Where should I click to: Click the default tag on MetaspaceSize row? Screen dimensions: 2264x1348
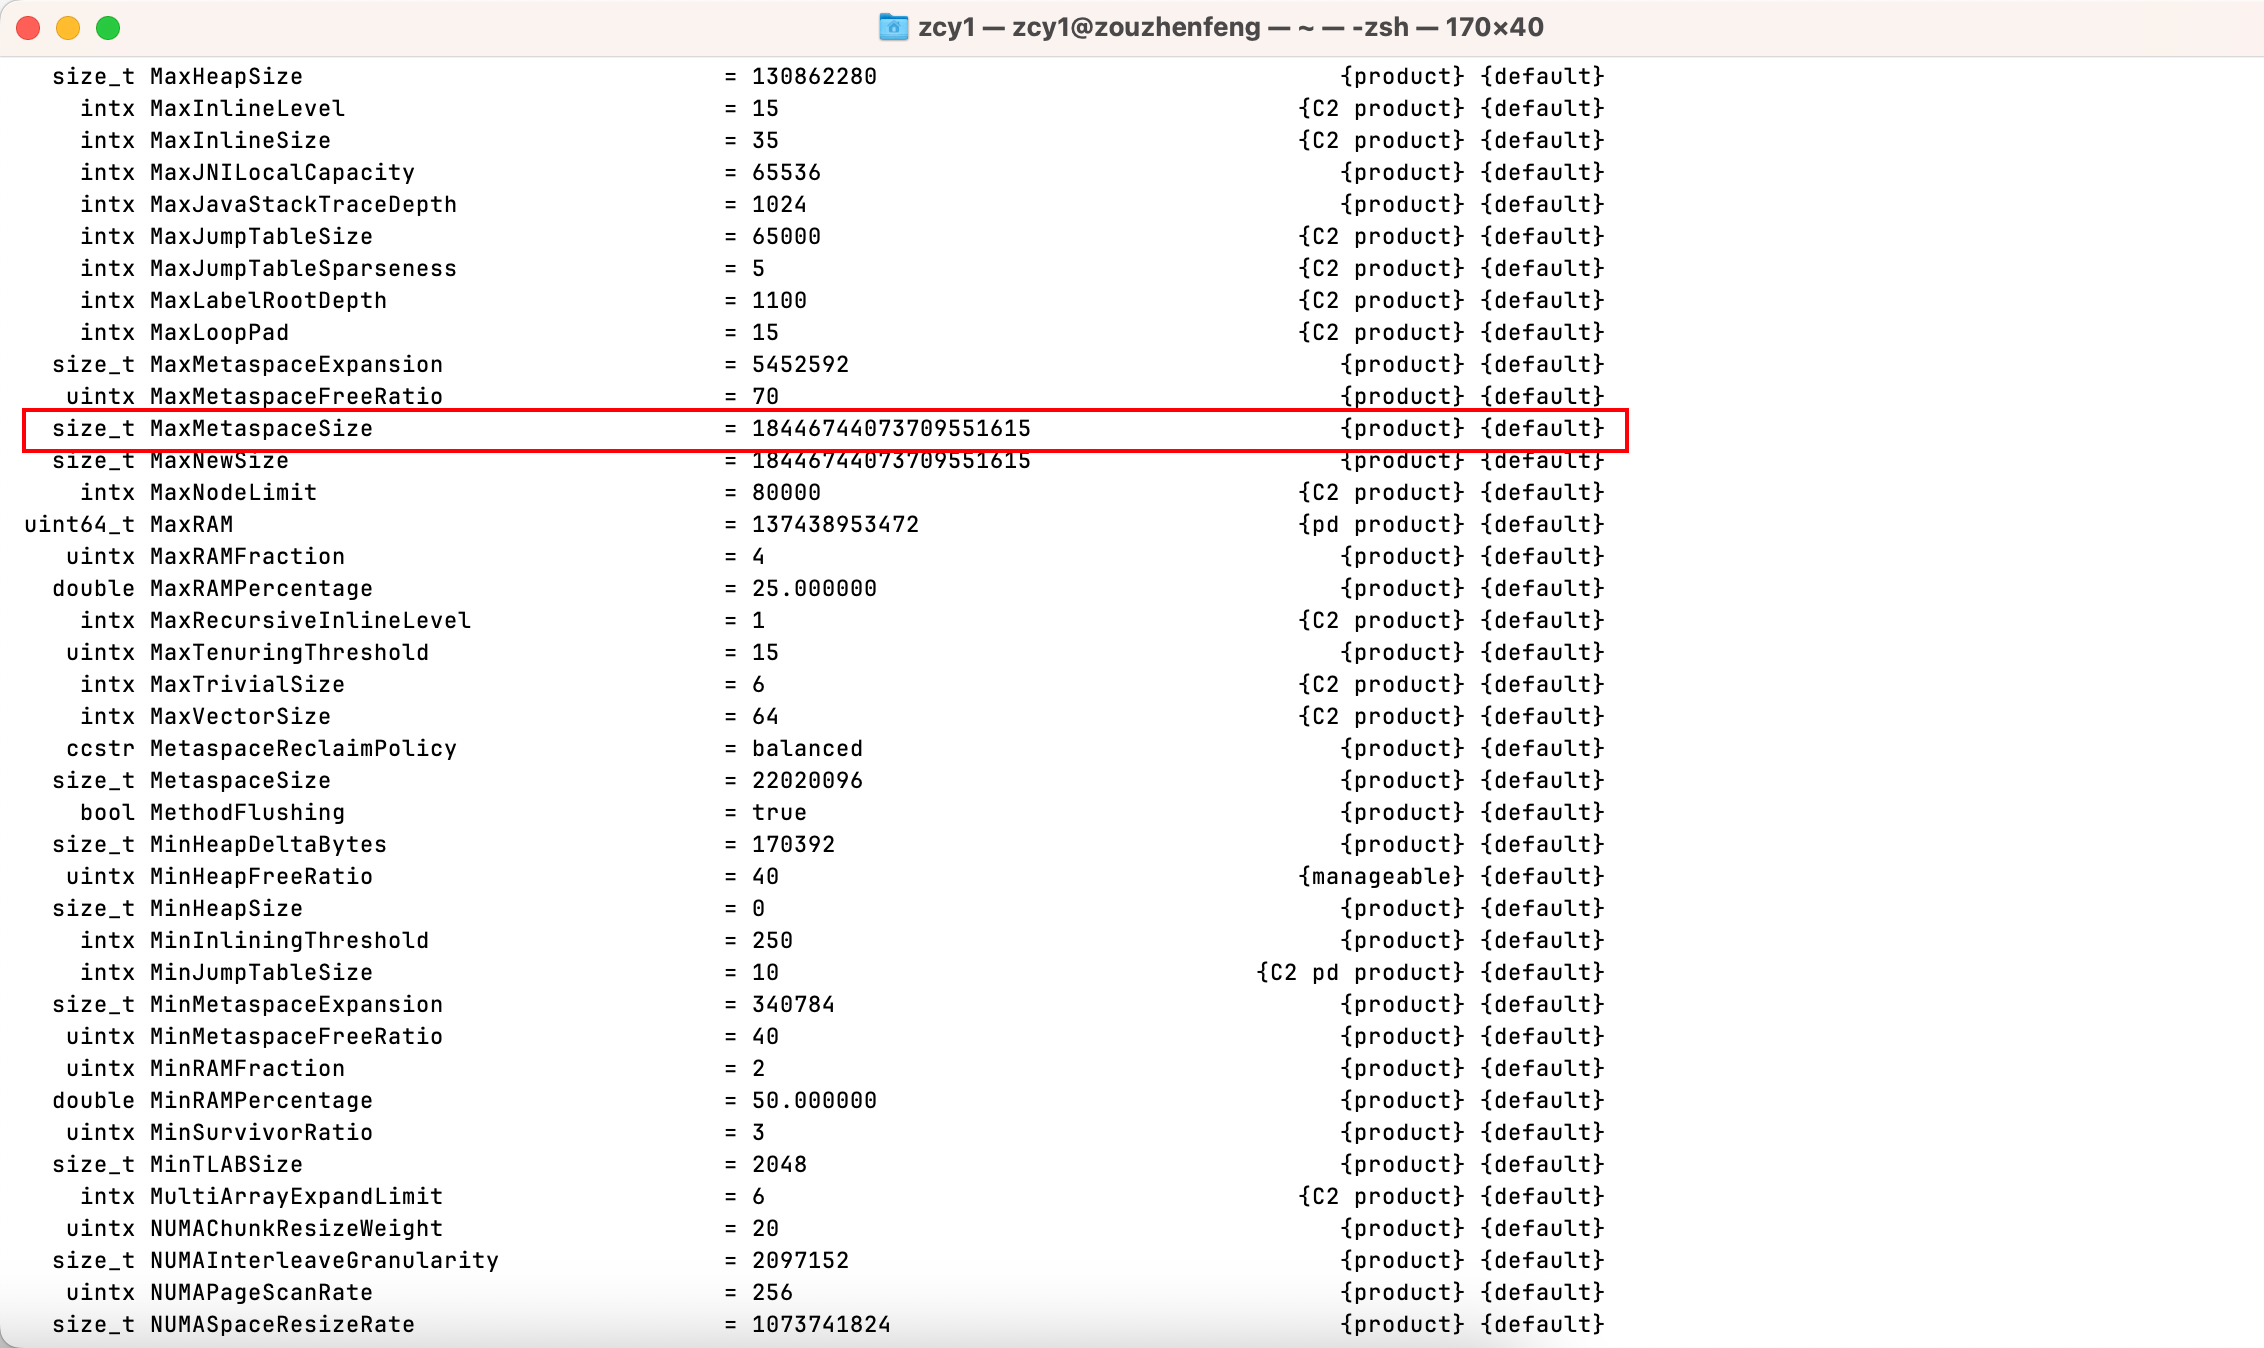(x=1543, y=780)
